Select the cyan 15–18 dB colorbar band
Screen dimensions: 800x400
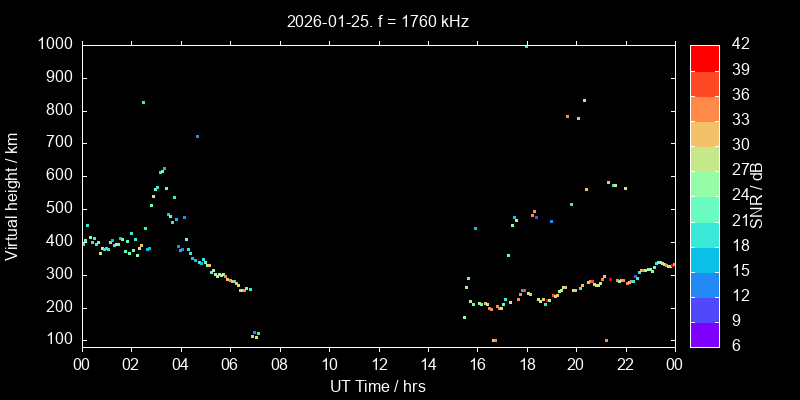pos(704,259)
